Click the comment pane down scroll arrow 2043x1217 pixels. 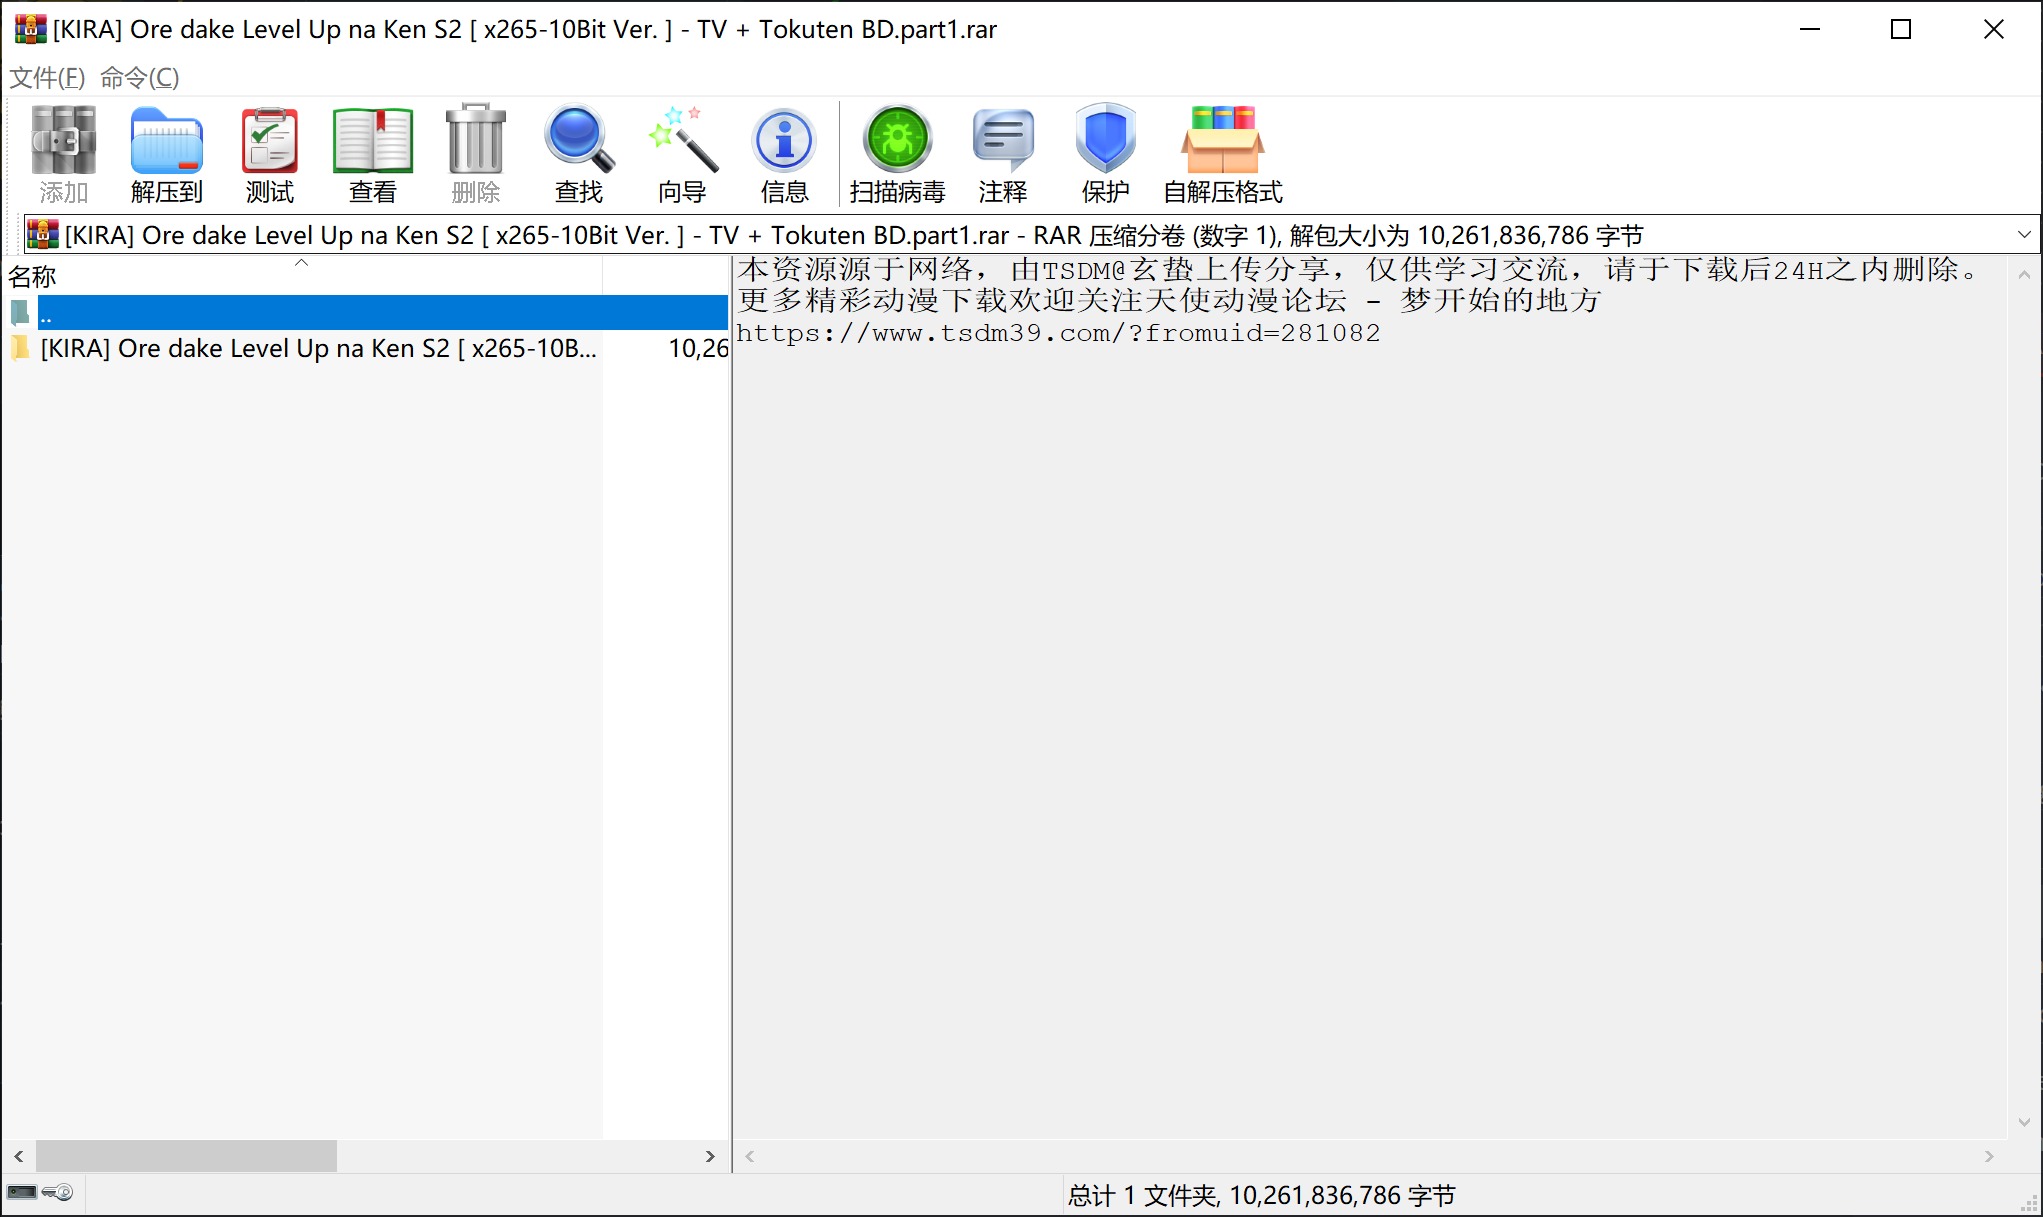tap(2024, 1122)
